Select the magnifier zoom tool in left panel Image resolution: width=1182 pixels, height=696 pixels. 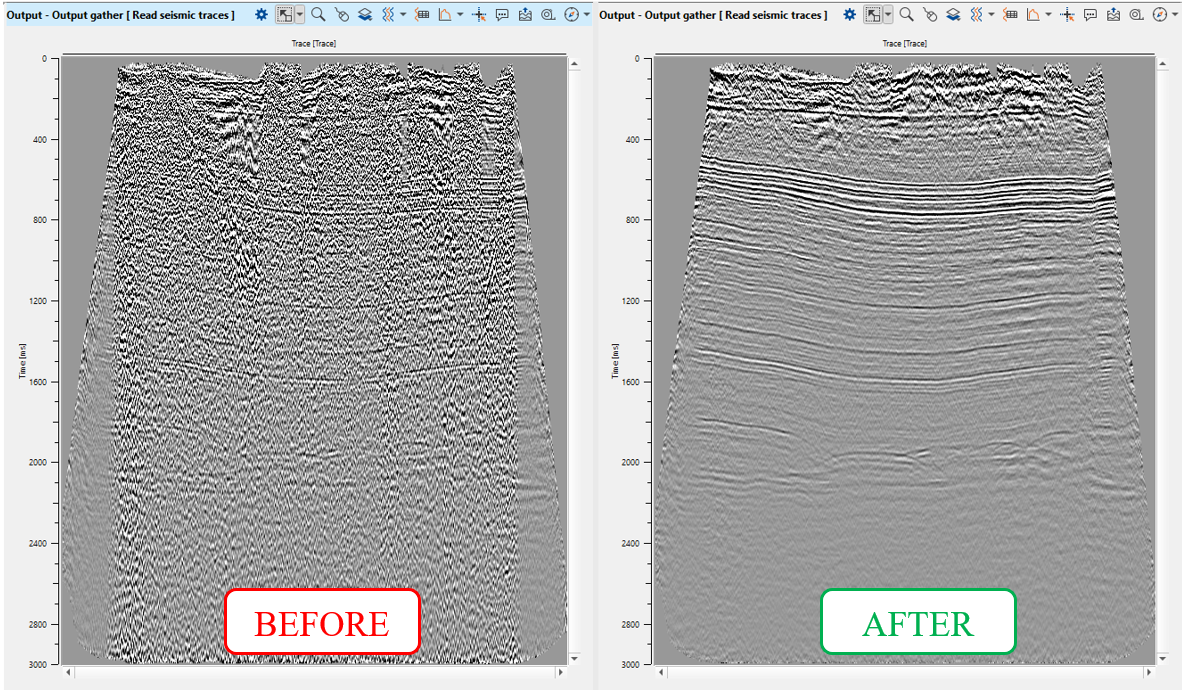coord(318,15)
